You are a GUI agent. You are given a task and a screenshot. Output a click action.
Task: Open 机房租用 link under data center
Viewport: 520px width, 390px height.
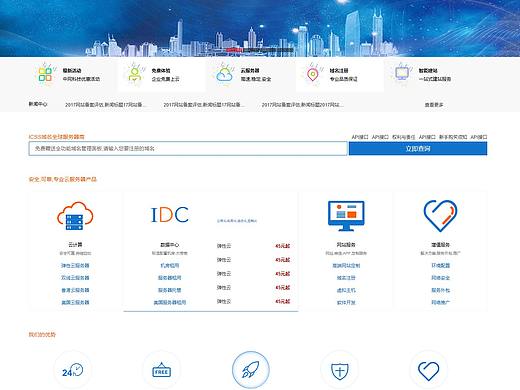click(170, 265)
